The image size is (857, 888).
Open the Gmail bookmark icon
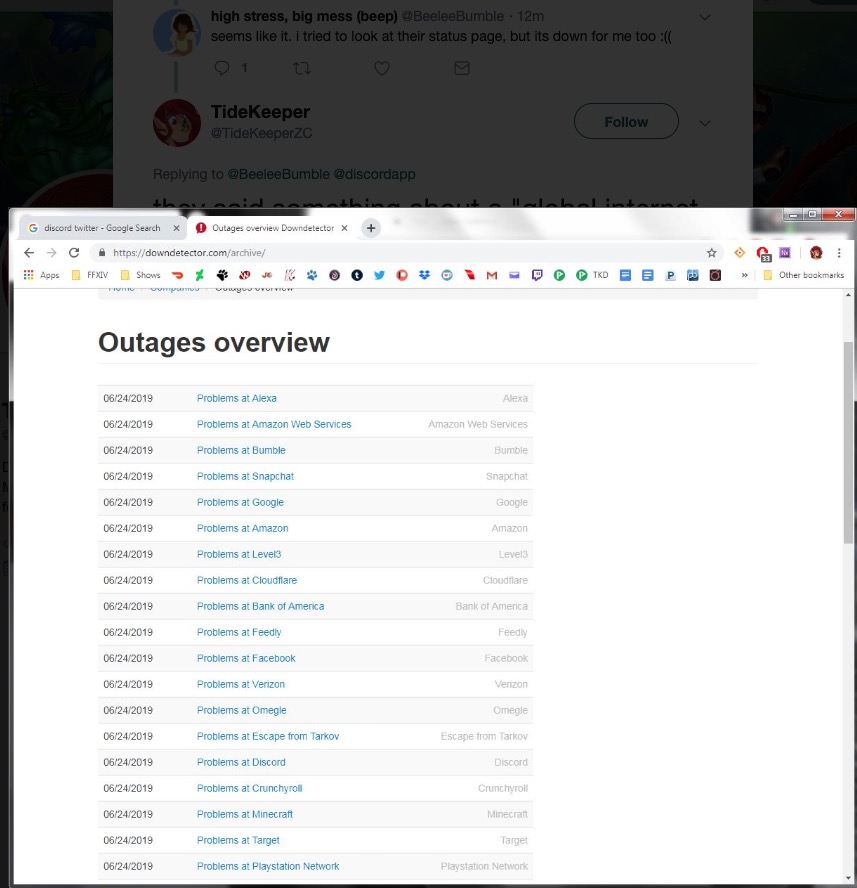pyautogui.click(x=492, y=275)
